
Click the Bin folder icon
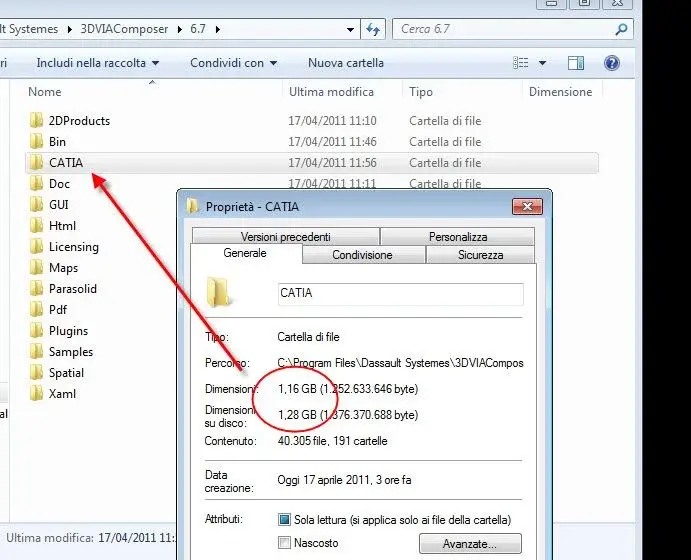point(37,141)
